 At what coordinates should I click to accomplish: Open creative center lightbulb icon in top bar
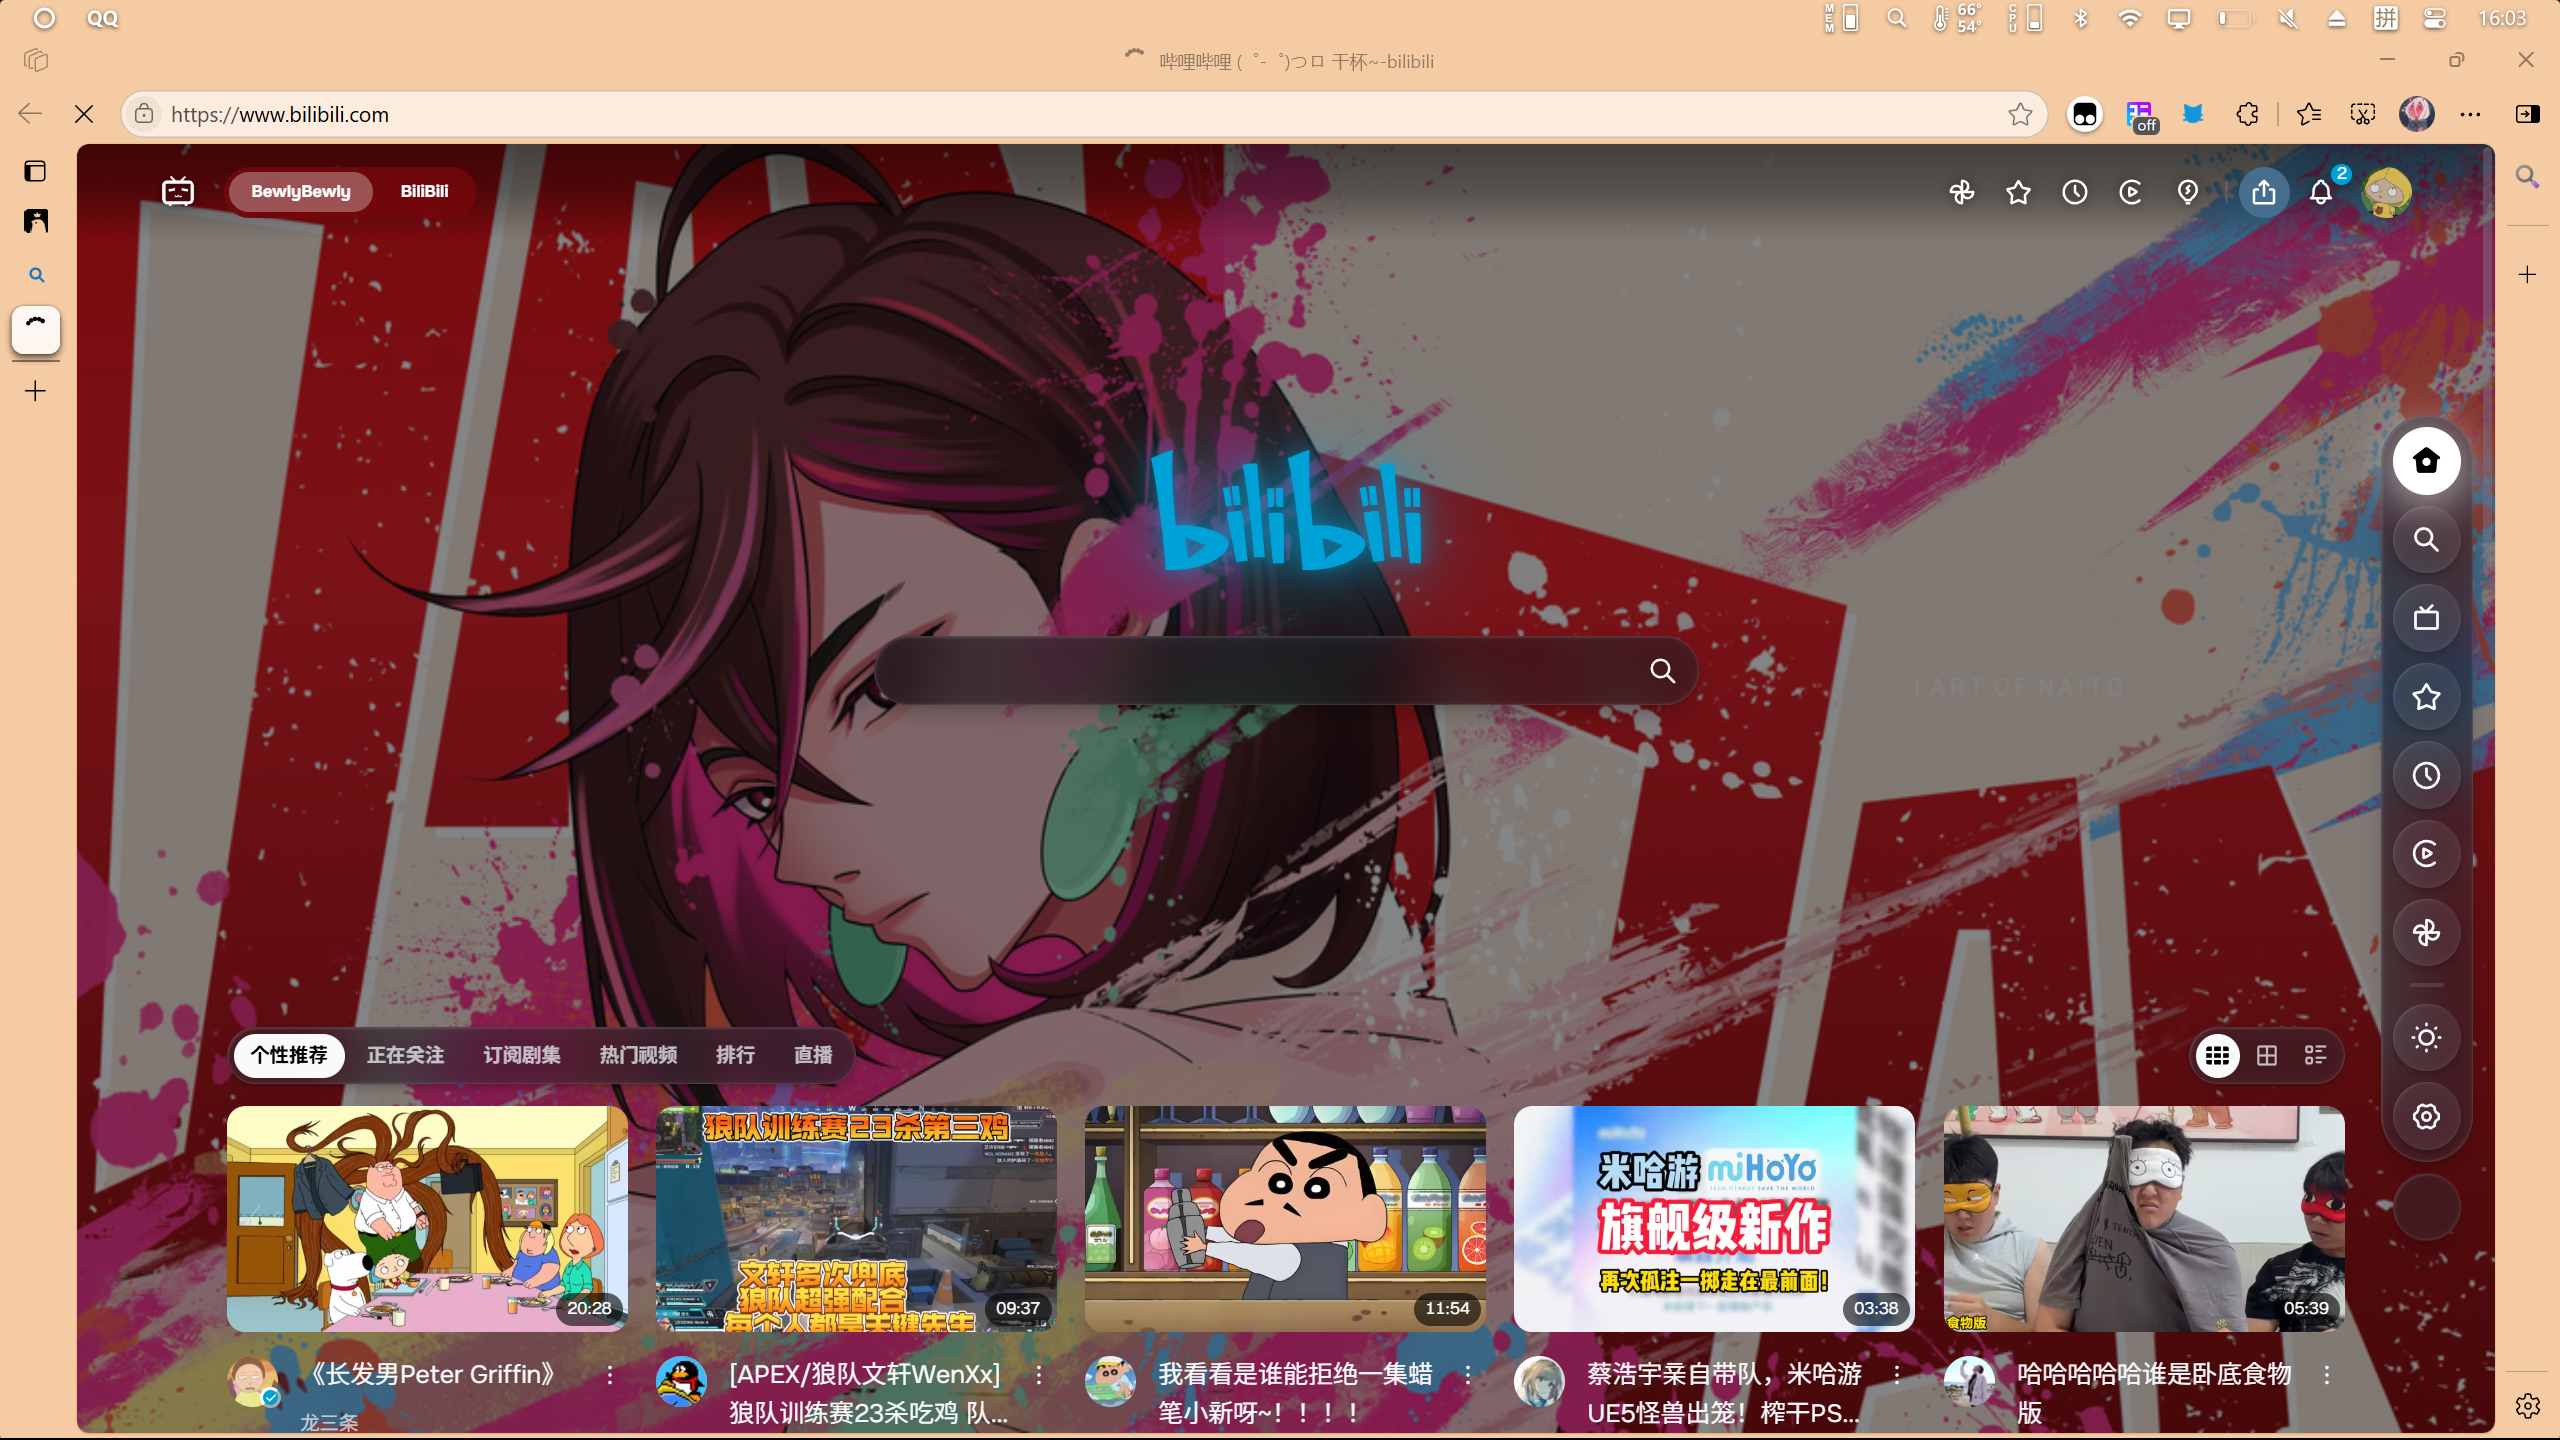tap(2188, 192)
